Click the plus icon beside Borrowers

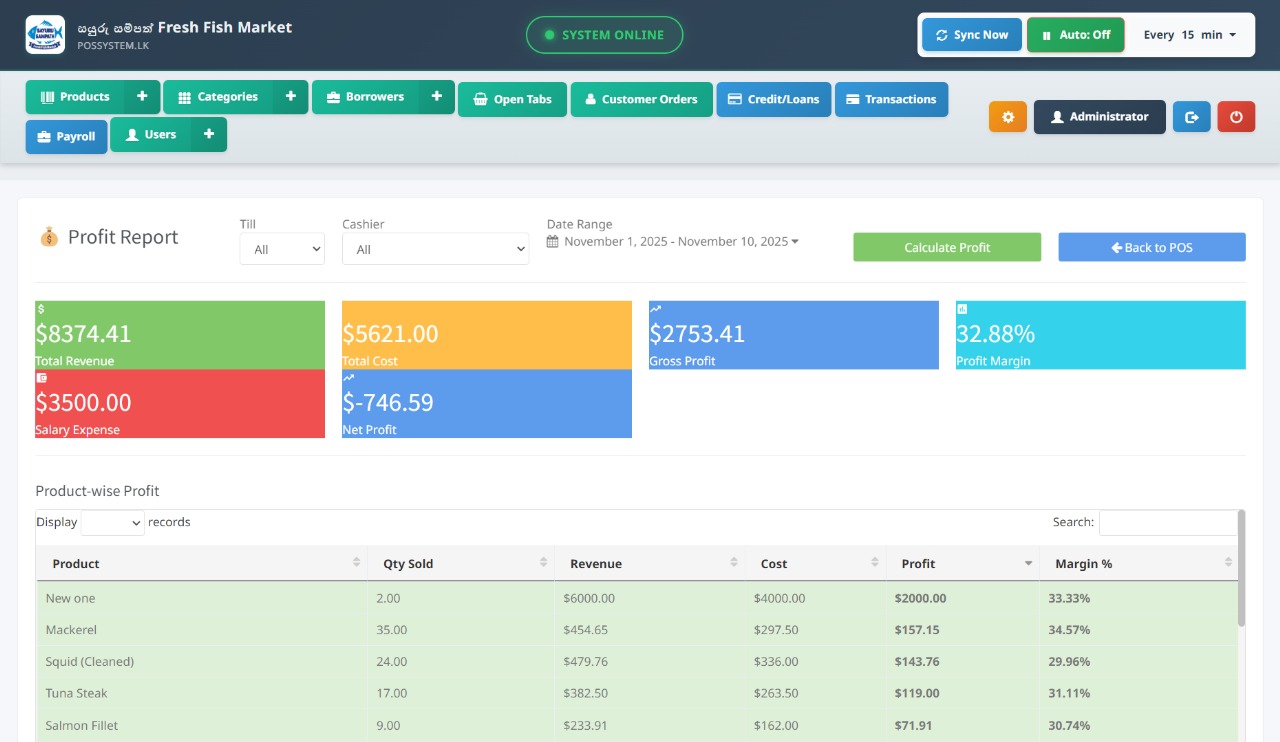[x=436, y=97]
